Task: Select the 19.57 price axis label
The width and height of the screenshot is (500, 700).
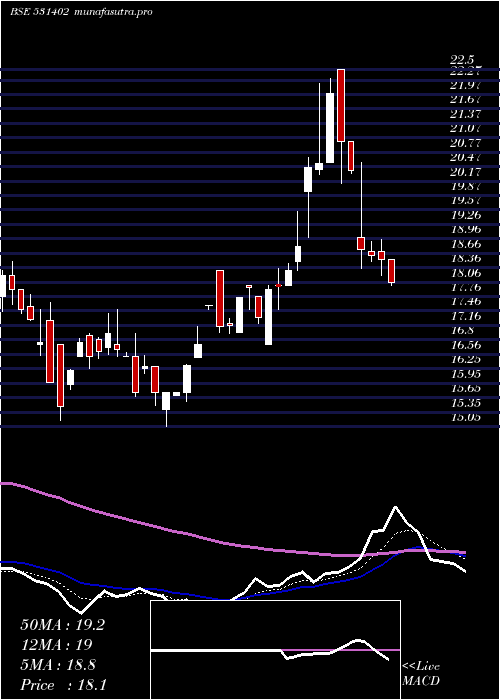Action: [466, 200]
